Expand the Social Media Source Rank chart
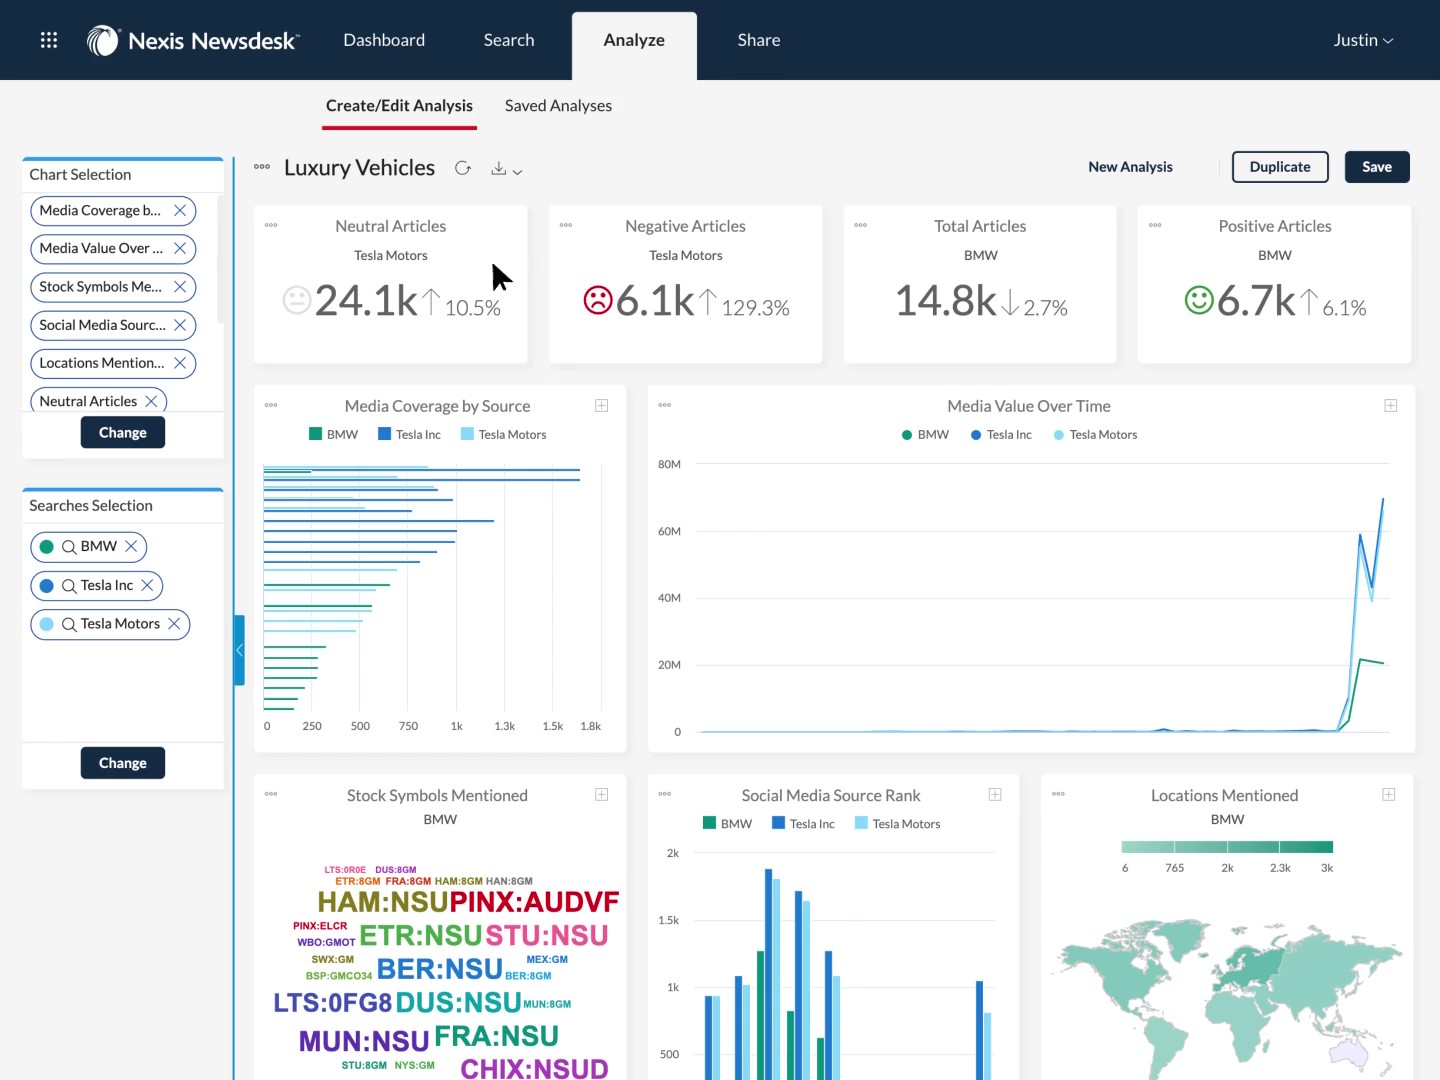The height and width of the screenshot is (1080, 1440). [995, 794]
